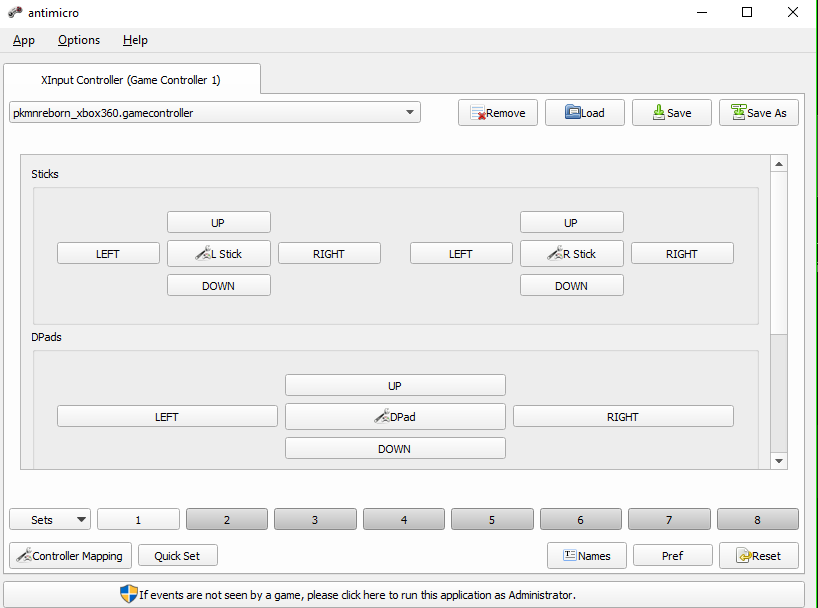Load a controller profile
The width and height of the screenshot is (818, 608).
coord(584,113)
